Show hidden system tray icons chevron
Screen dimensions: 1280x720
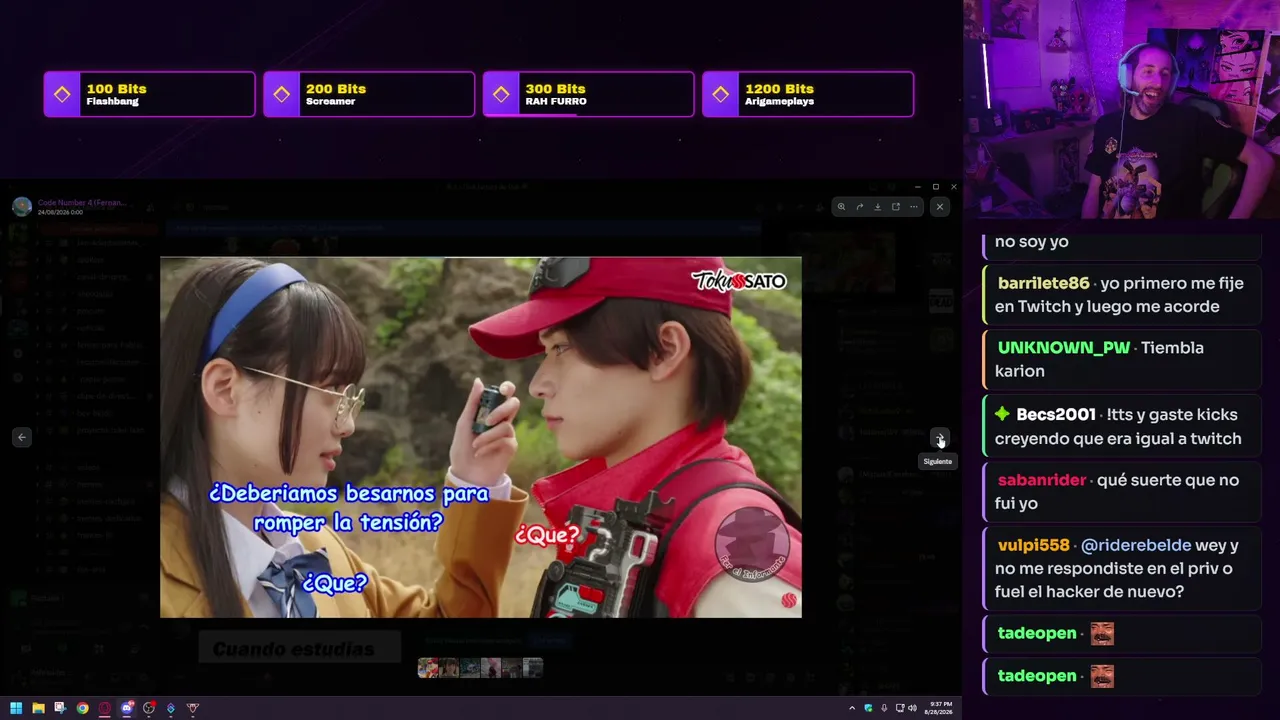[x=852, y=708]
